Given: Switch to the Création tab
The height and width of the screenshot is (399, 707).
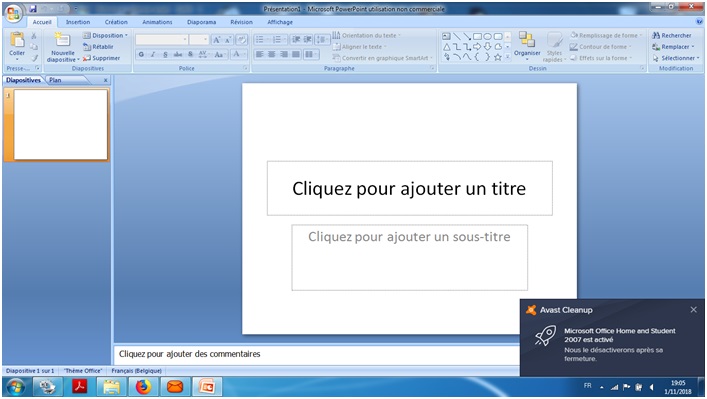Looking at the screenshot, I should 116,22.
